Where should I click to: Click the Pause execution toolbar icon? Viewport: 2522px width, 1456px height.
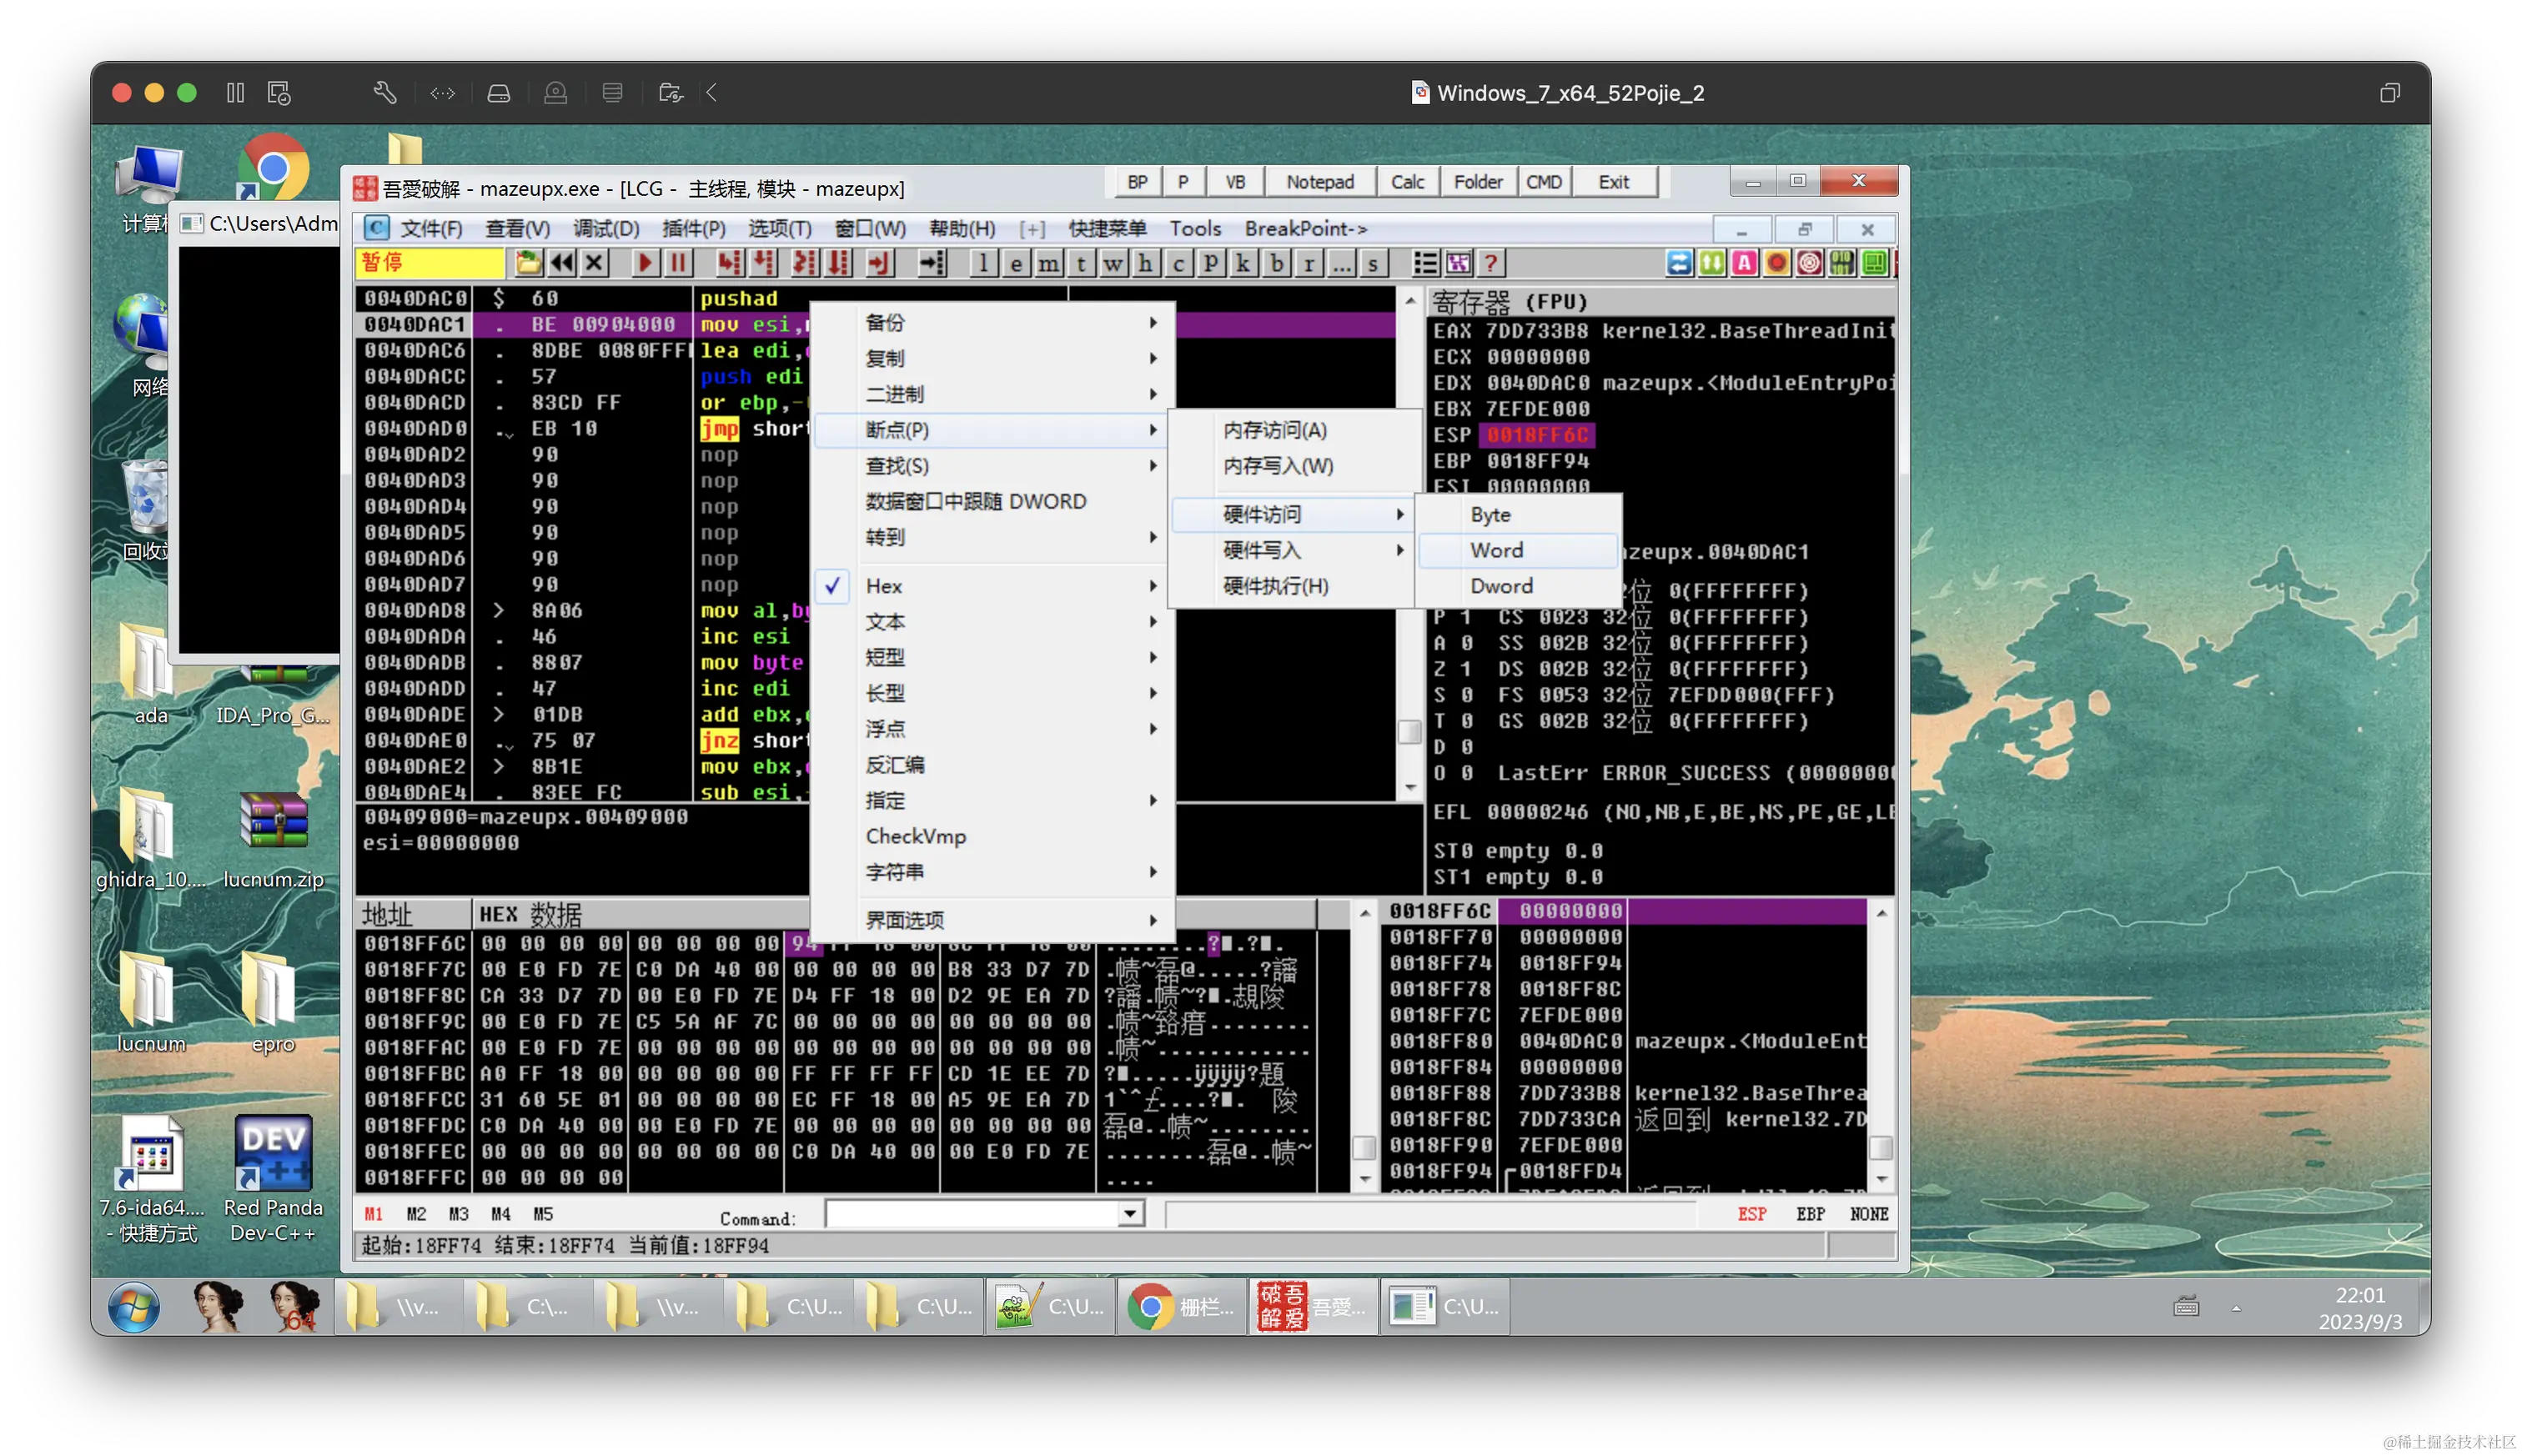678,263
